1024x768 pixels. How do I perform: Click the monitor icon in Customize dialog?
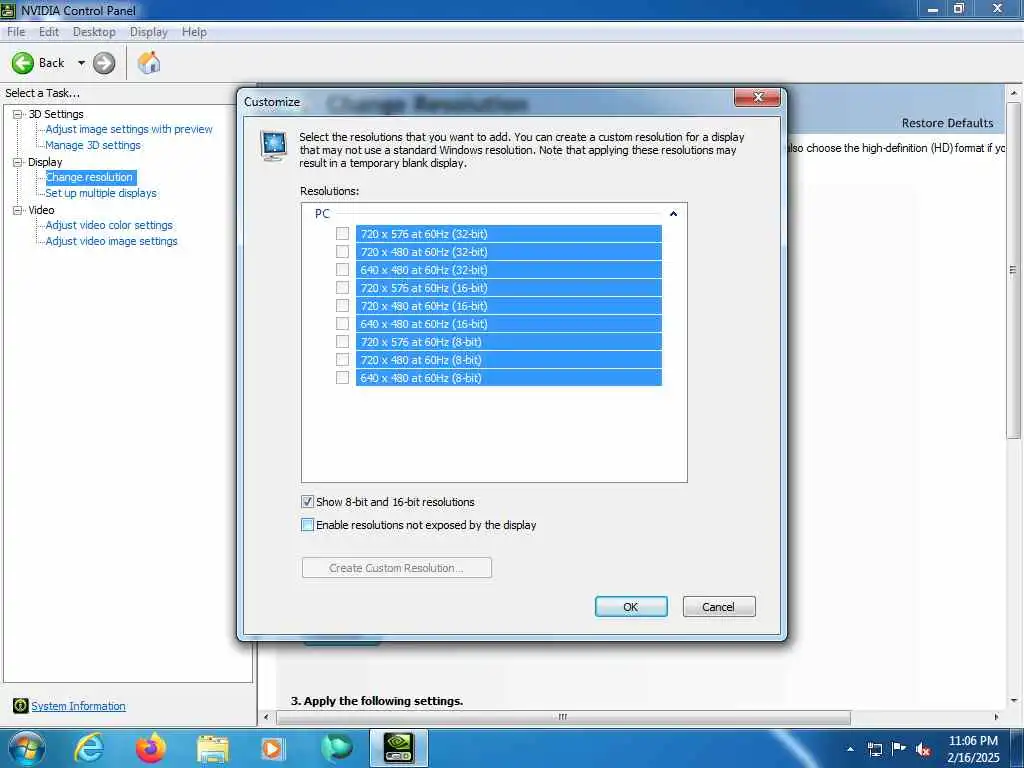(x=273, y=145)
